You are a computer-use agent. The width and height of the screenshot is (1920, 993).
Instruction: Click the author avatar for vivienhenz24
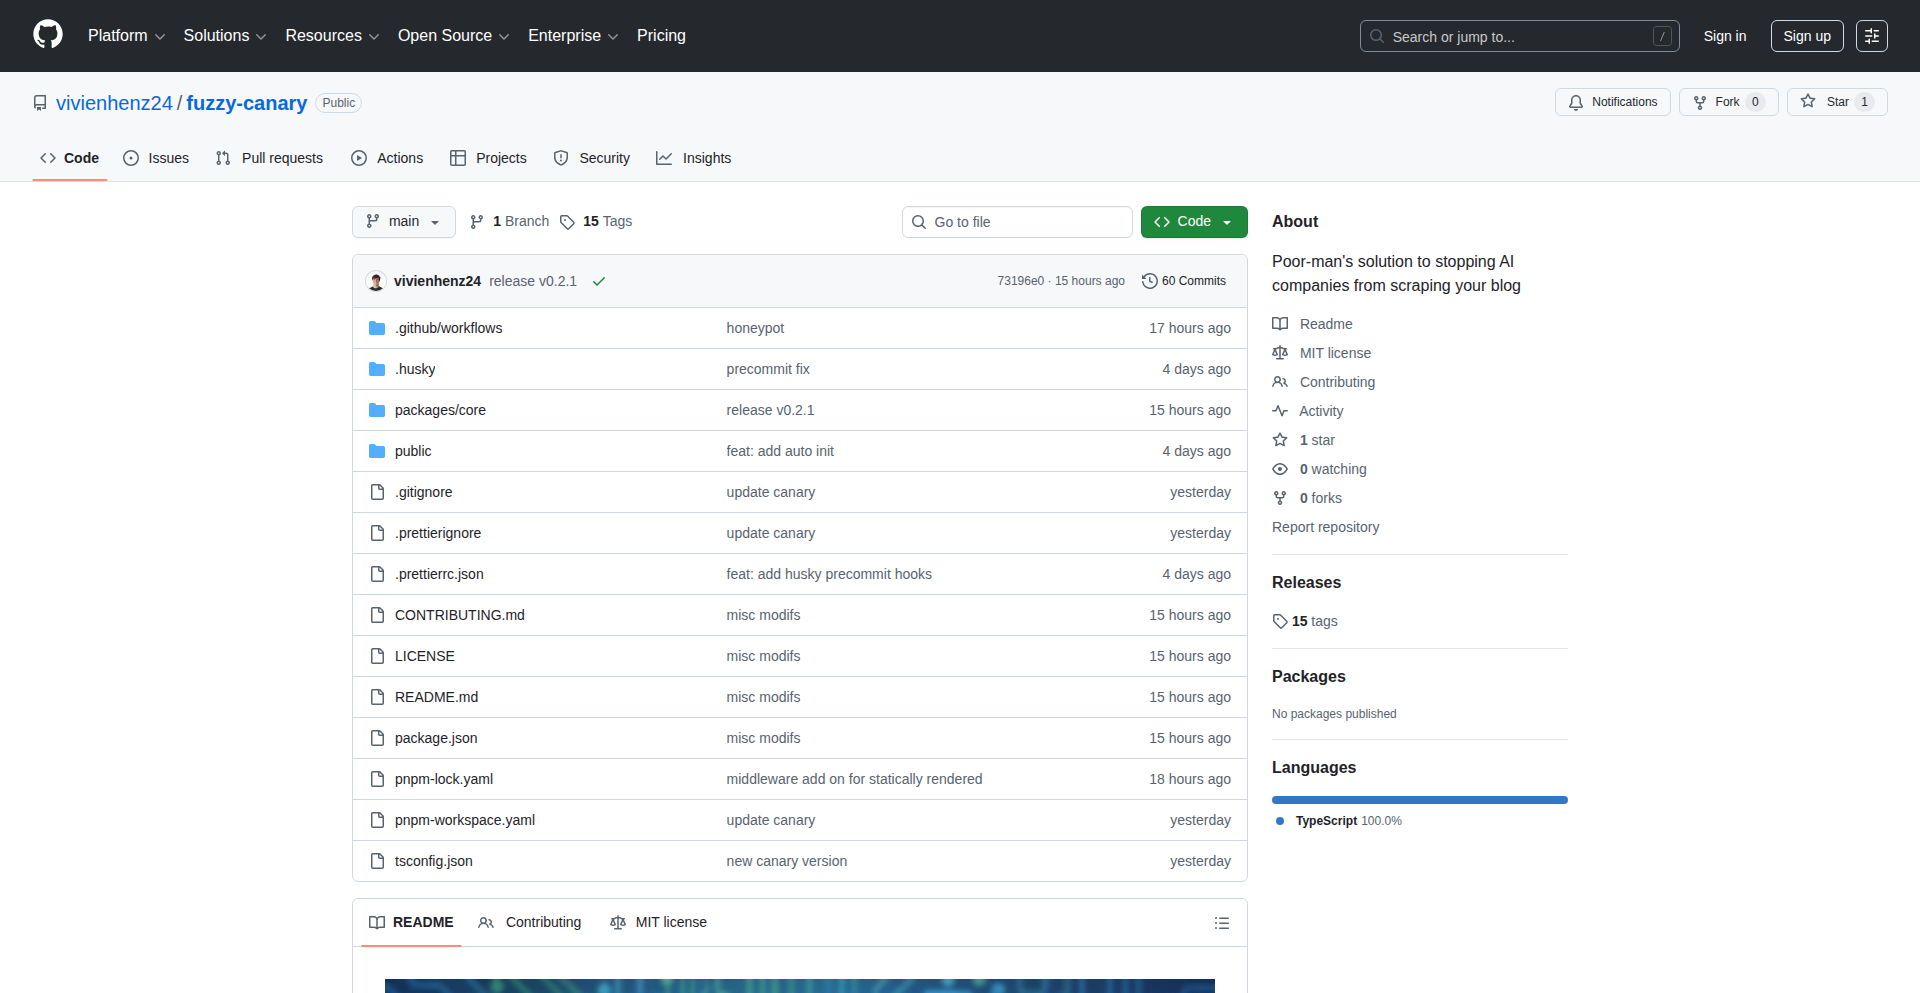pyautogui.click(x=376, y=281)
